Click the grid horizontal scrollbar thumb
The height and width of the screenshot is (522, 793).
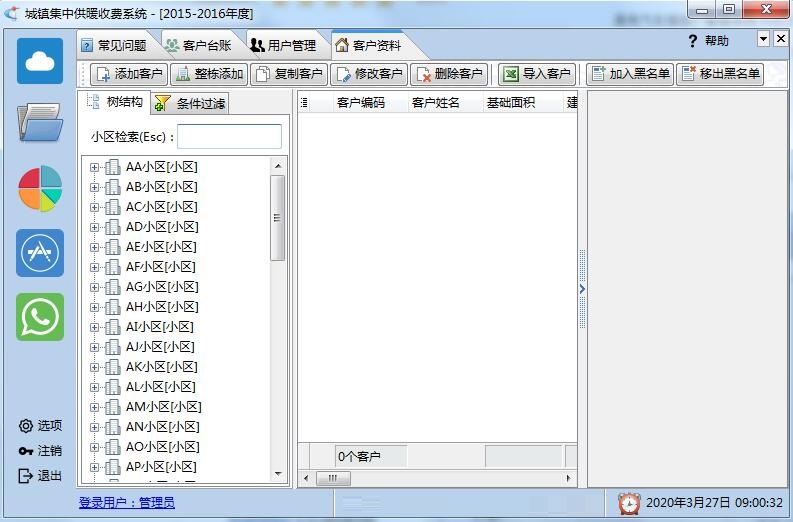point(333,478)
